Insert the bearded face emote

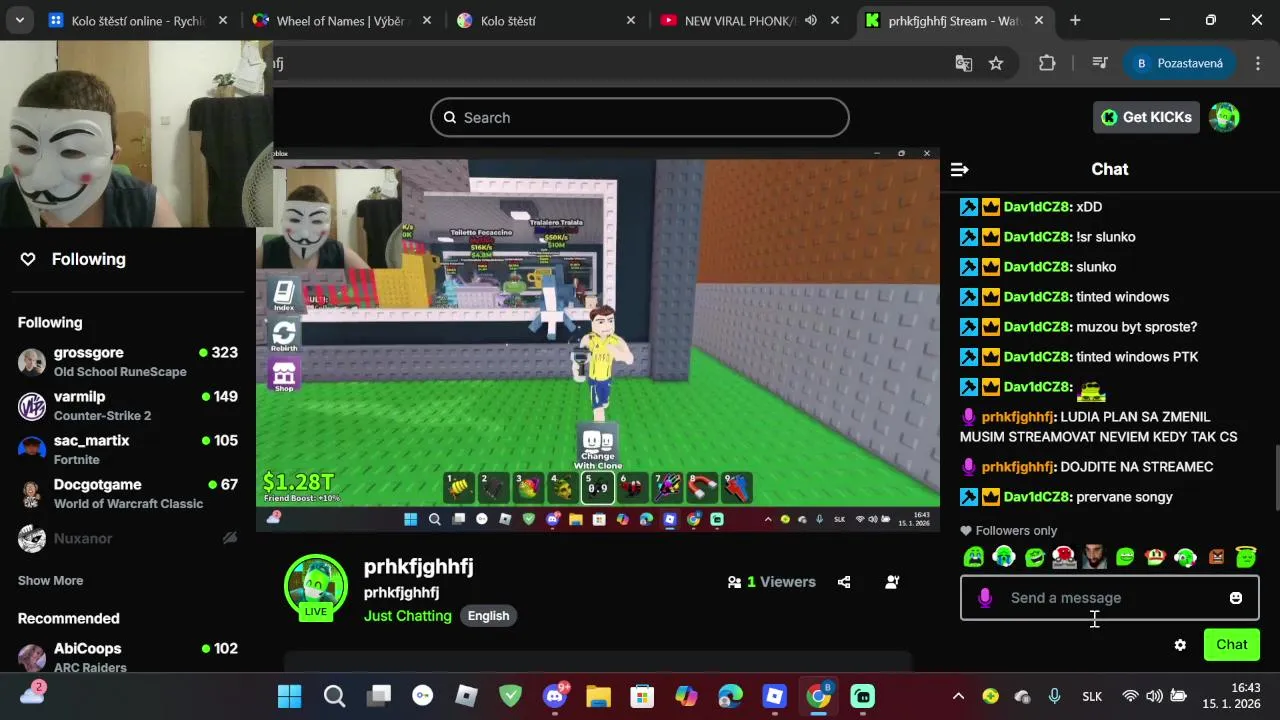1095,557
